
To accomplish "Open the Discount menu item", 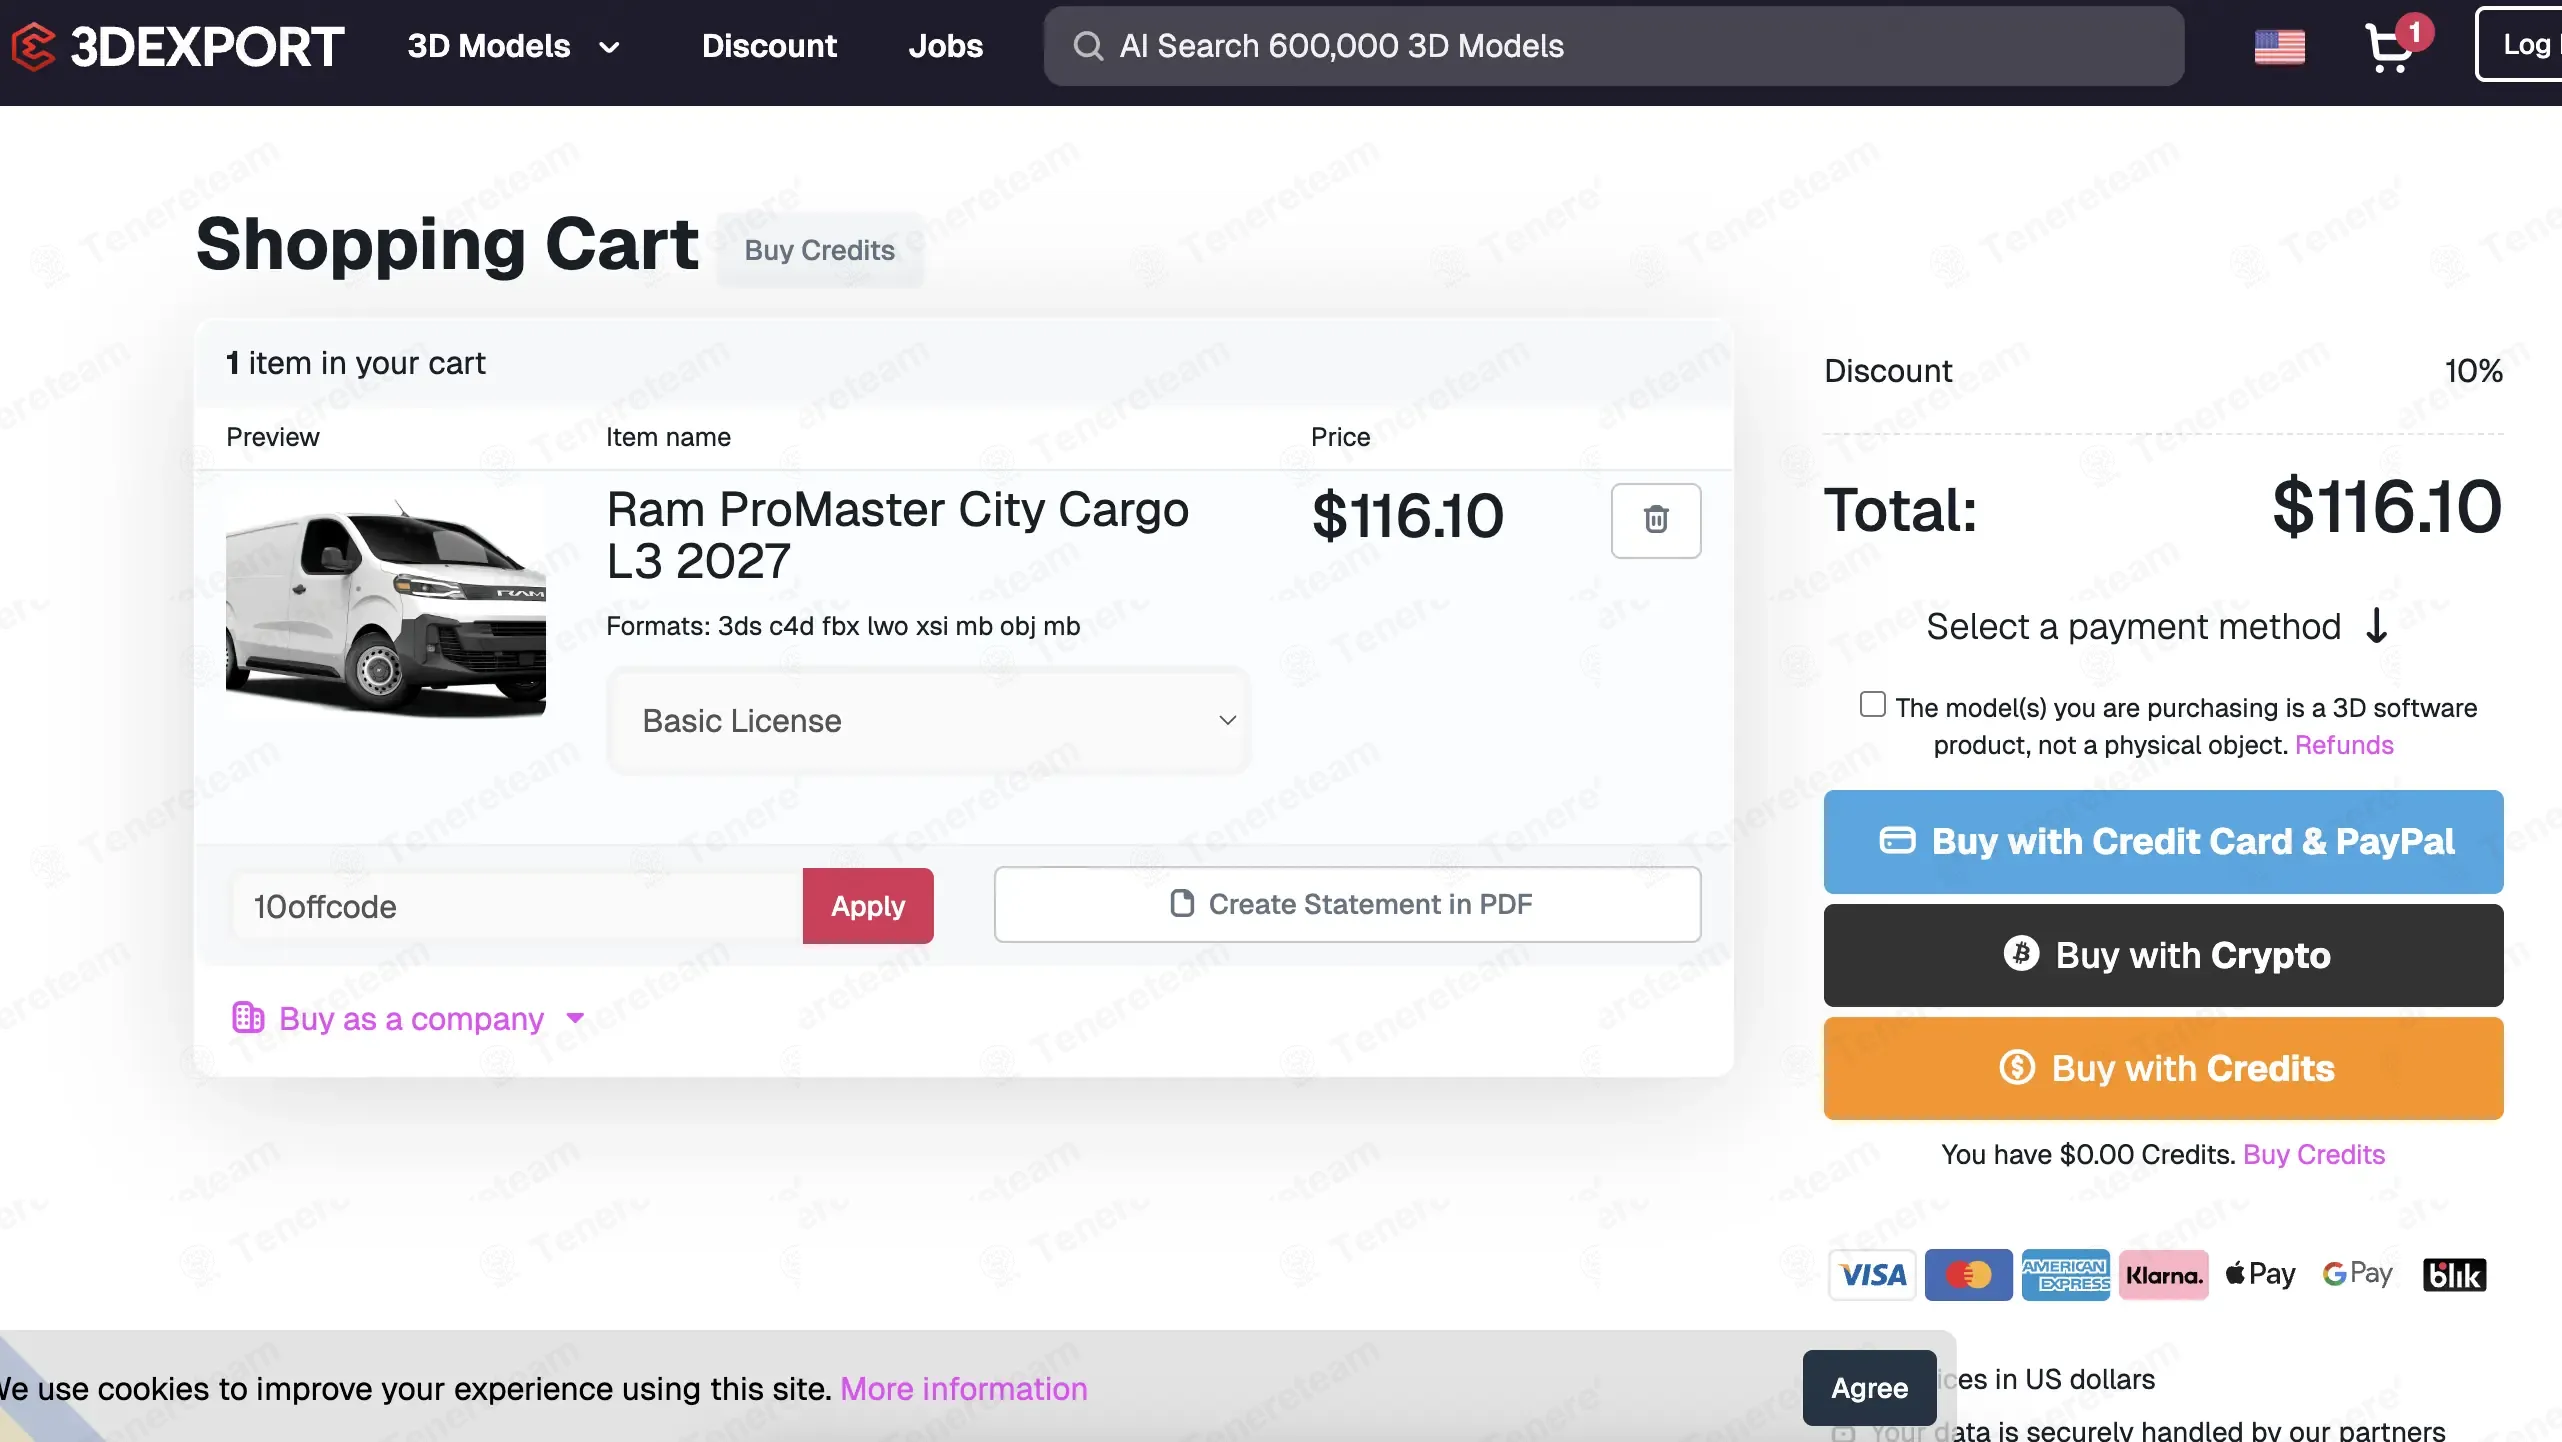I will [769, 46].
